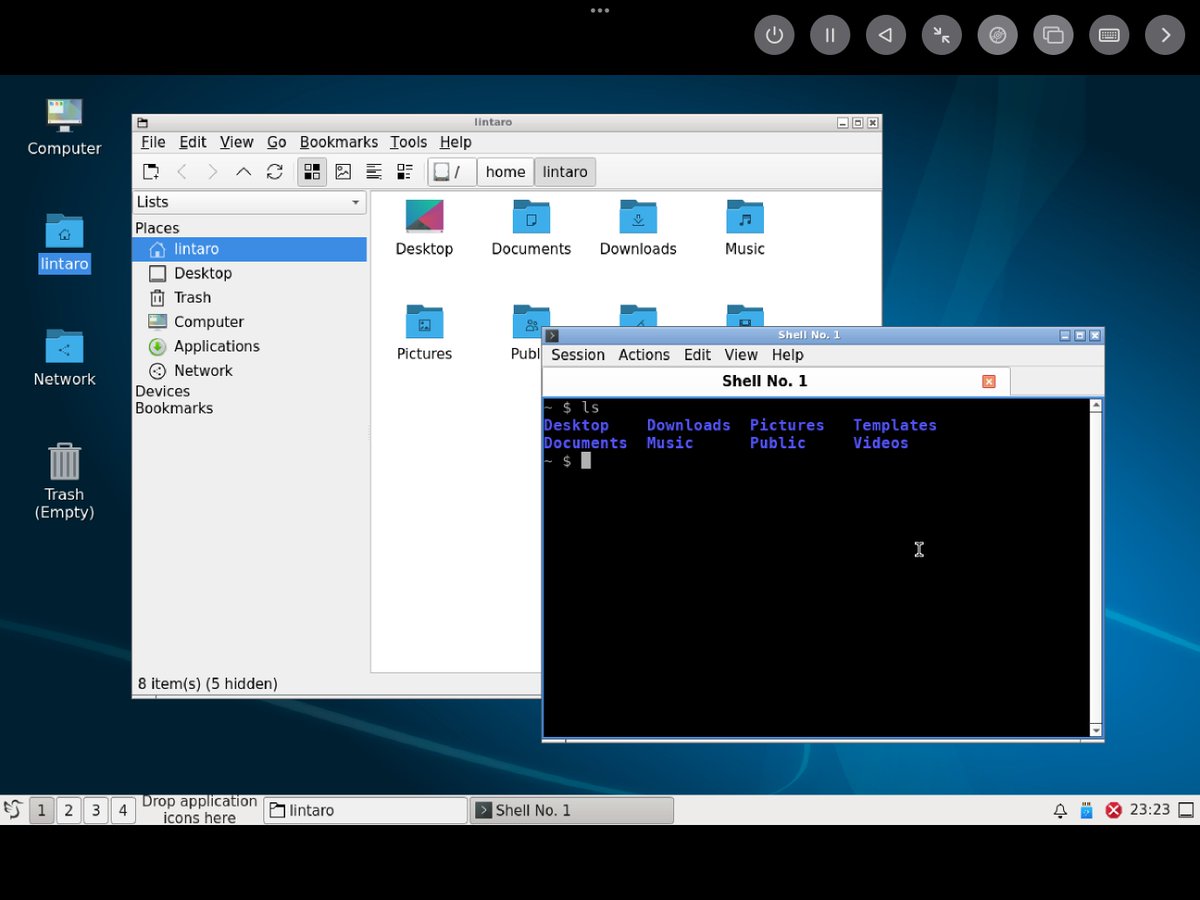Open the notifications bell in the panel
The image size is (1200, 900).
point(1060,810)
